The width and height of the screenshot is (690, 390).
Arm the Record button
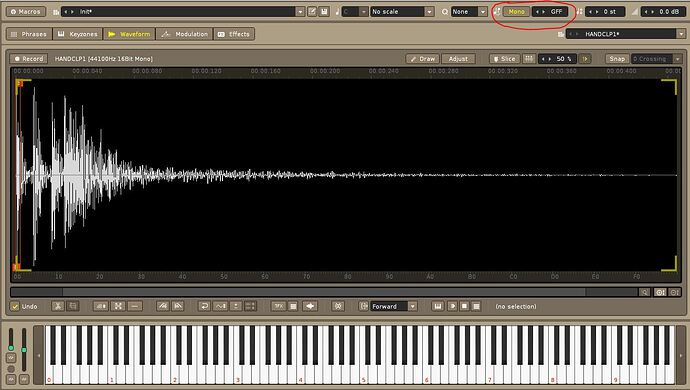(28, 59)
